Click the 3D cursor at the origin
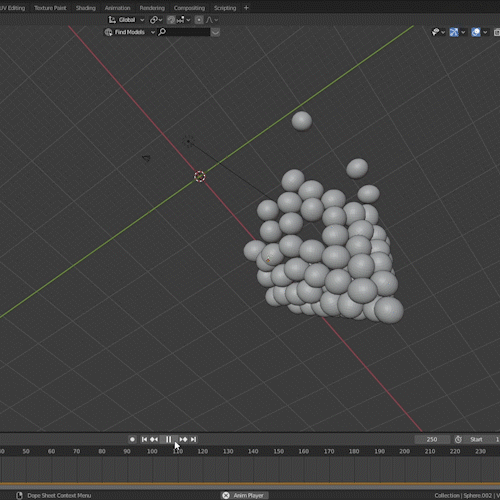The height and width of the screenshot is (500, 500). (200, 176)
